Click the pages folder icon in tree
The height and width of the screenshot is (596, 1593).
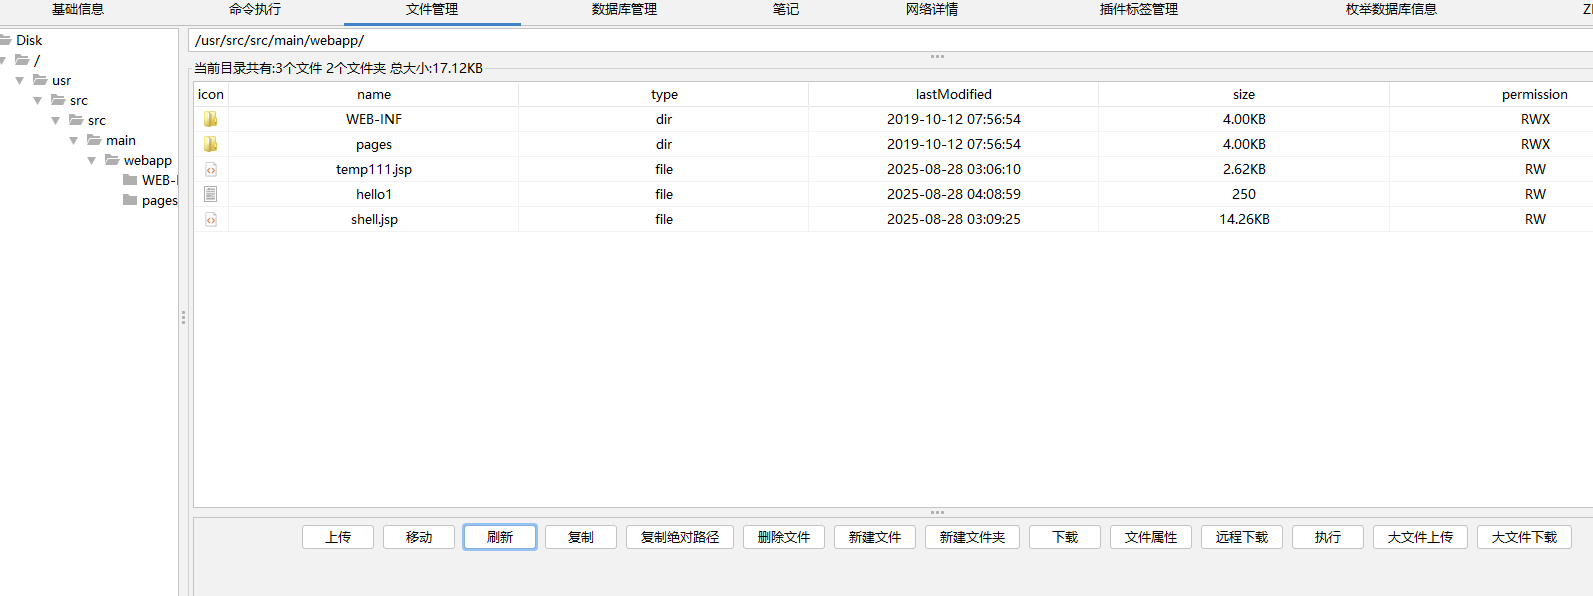tap(130, 200)
